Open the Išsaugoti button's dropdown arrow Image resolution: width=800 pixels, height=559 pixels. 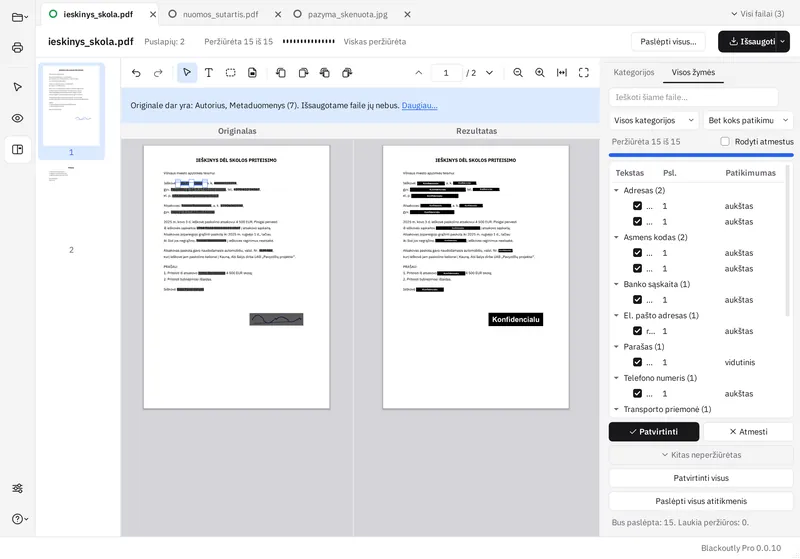tap(783, 42)
